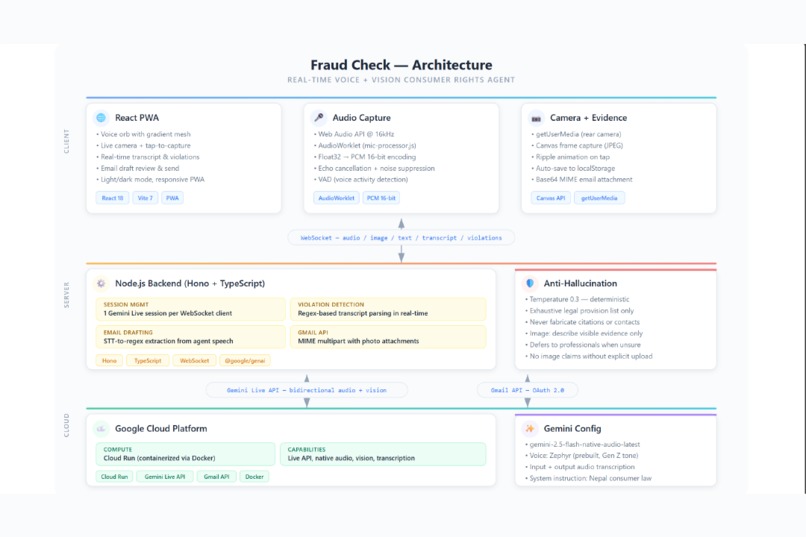Click the SESSION MGMT box

pos(191,309)
